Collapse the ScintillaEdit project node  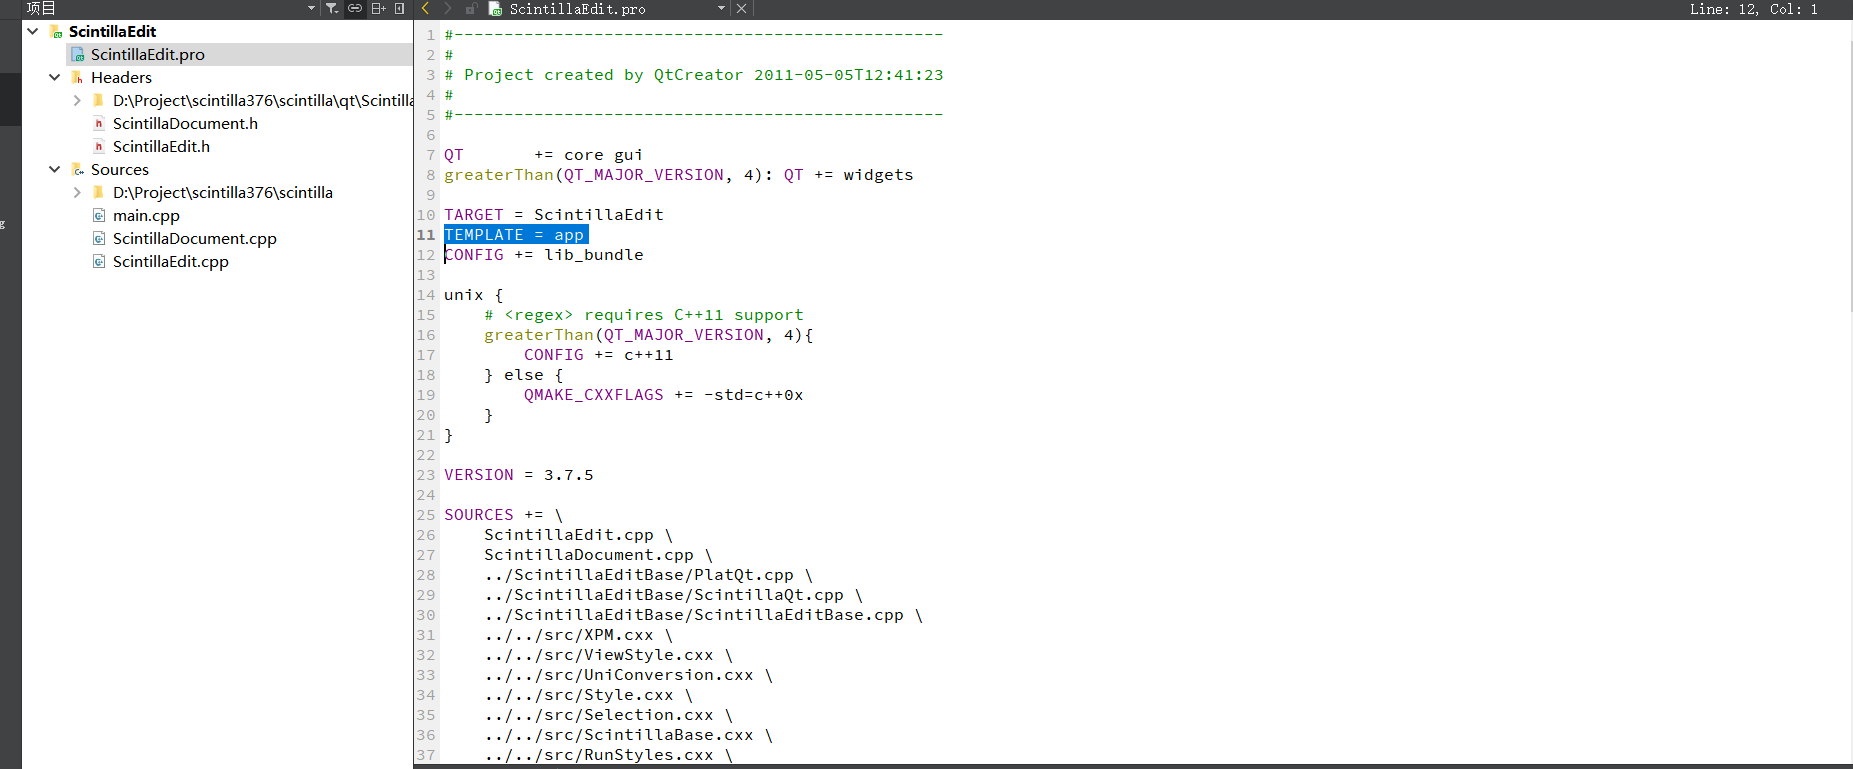[x=32, y=31]
